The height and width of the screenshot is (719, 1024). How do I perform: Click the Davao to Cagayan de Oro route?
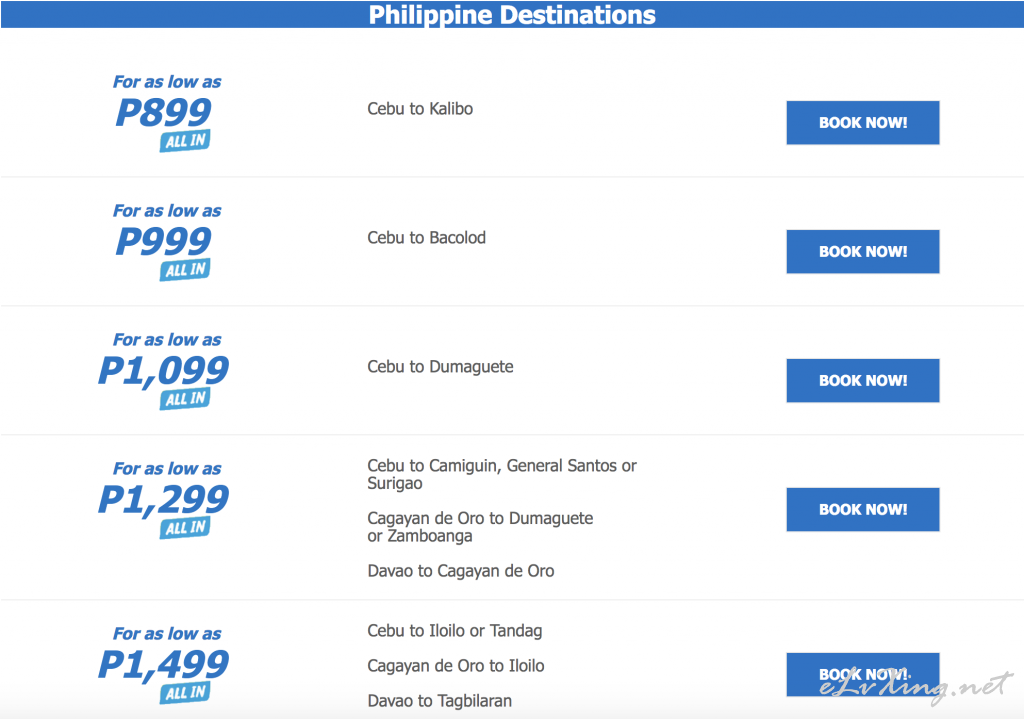click(x=460, y=571)
